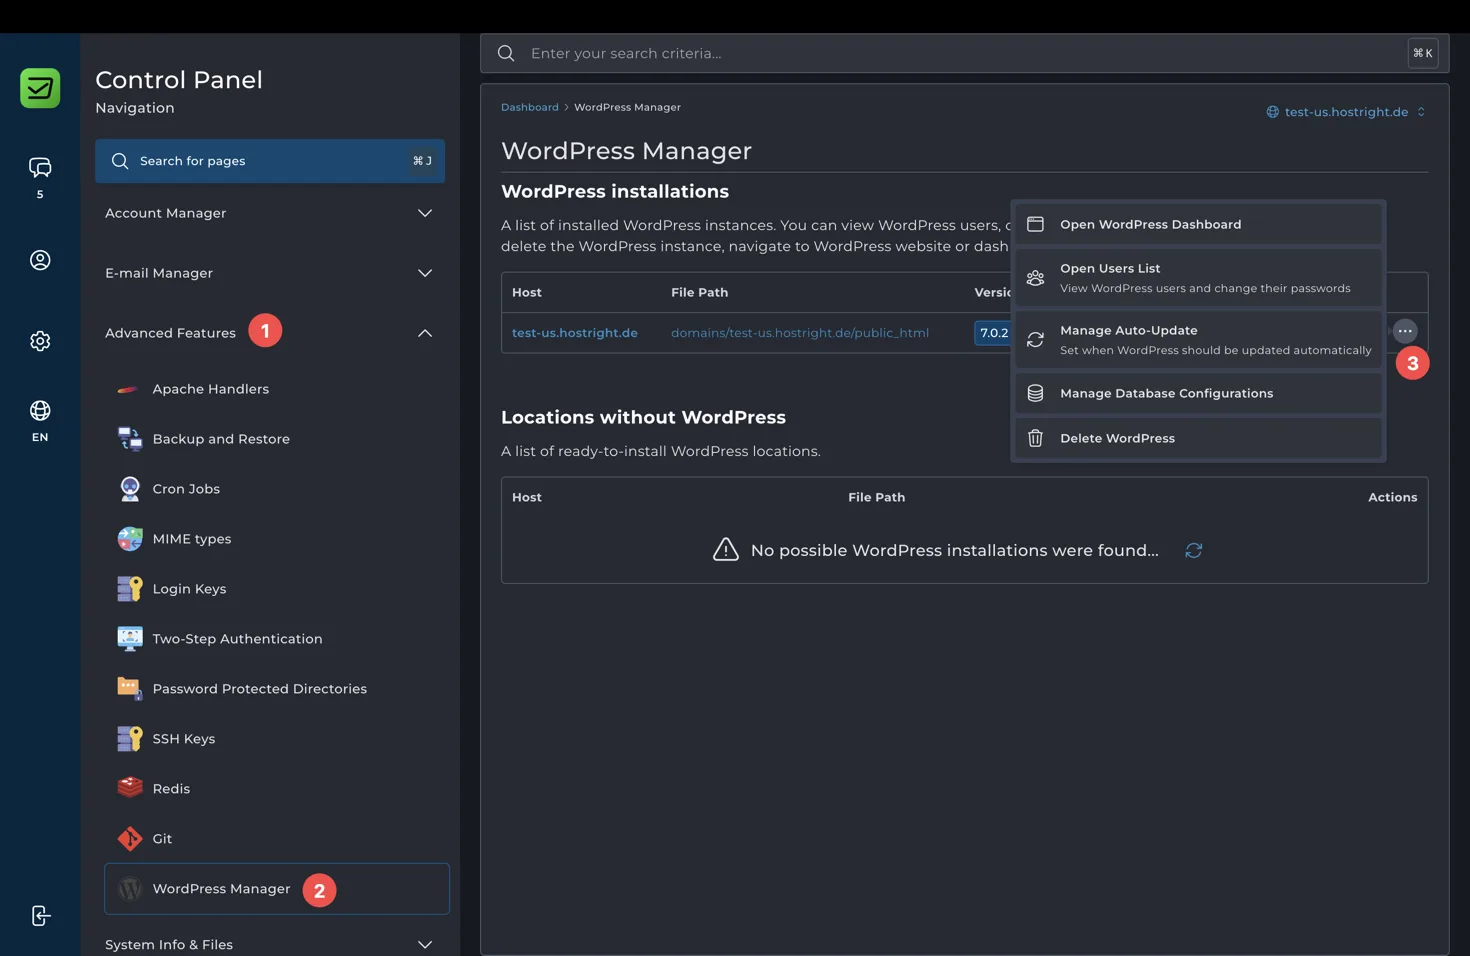Click the SSH Keys icon
1470x956 pixels.
[x=129, y=739]
